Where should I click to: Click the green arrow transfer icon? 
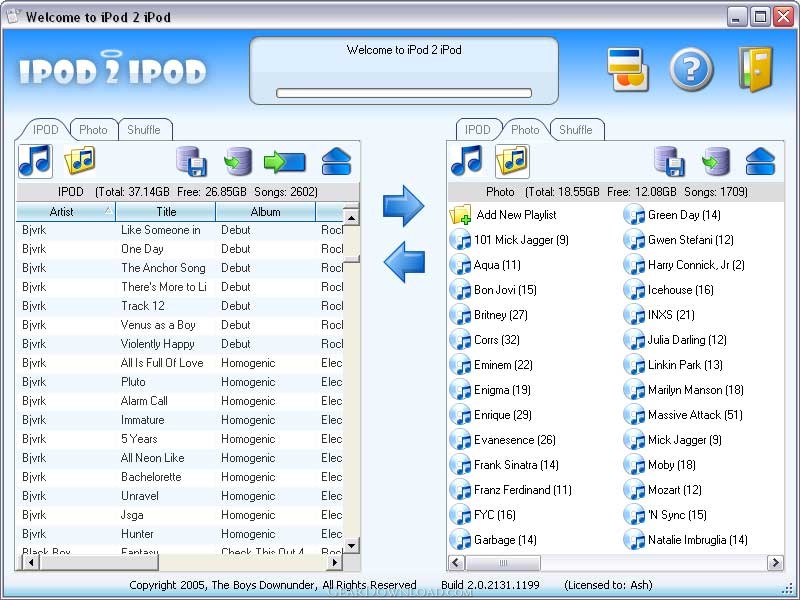(x=285, y=162)
